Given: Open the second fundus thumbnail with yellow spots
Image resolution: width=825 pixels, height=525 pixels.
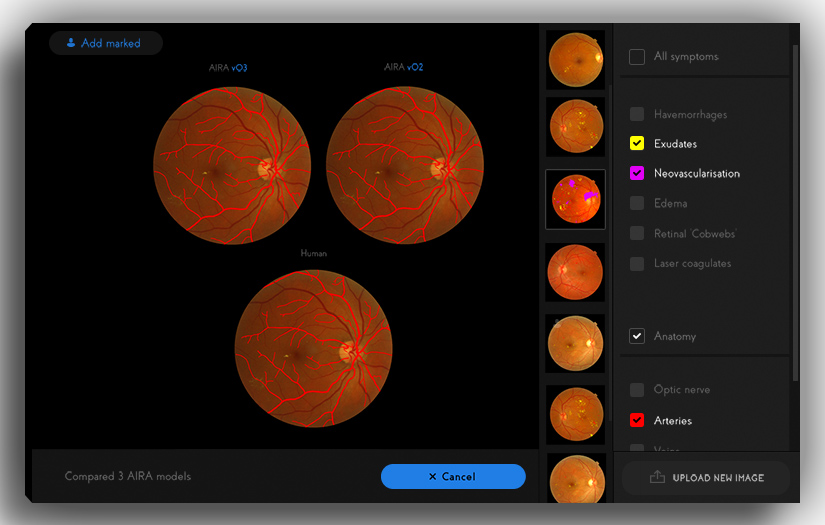Looking at the screenshot, I should click(x=576, y=127).
